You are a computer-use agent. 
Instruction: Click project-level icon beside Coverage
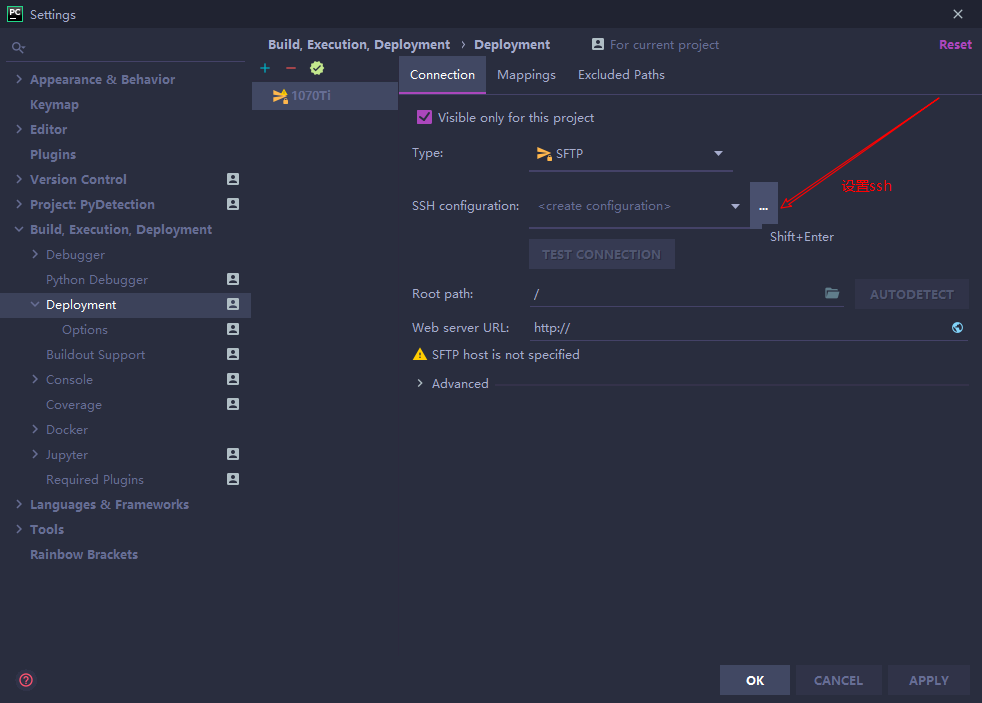pos(233,404)
